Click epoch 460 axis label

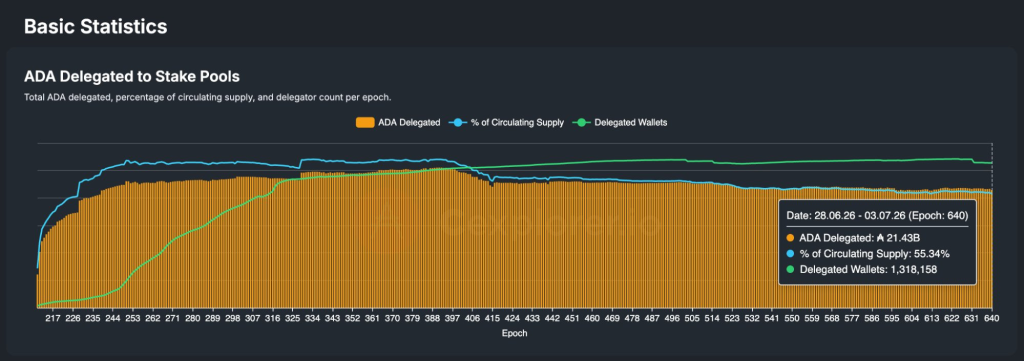coord(592,319)
